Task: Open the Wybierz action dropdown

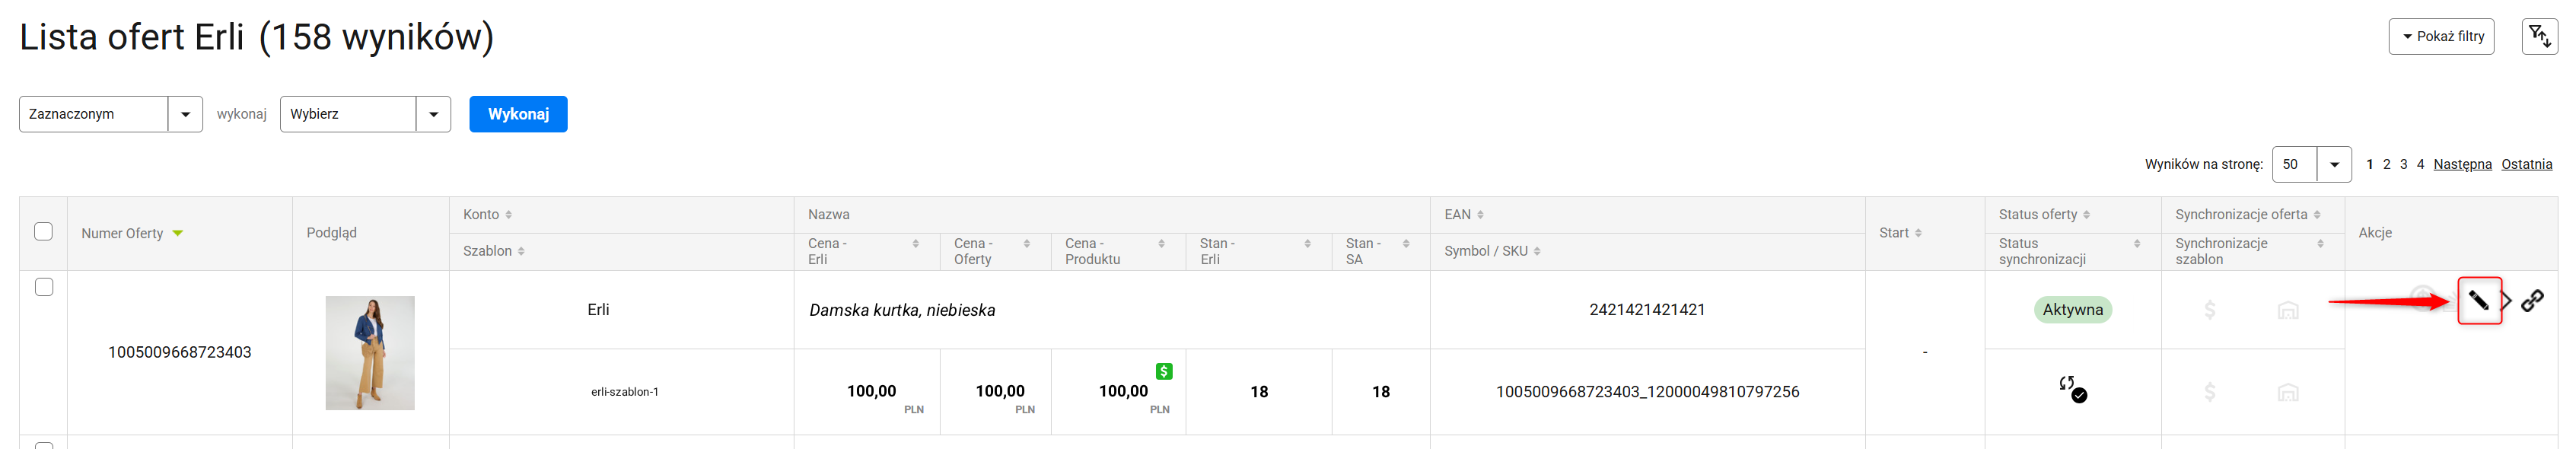Action: point(365,114)
